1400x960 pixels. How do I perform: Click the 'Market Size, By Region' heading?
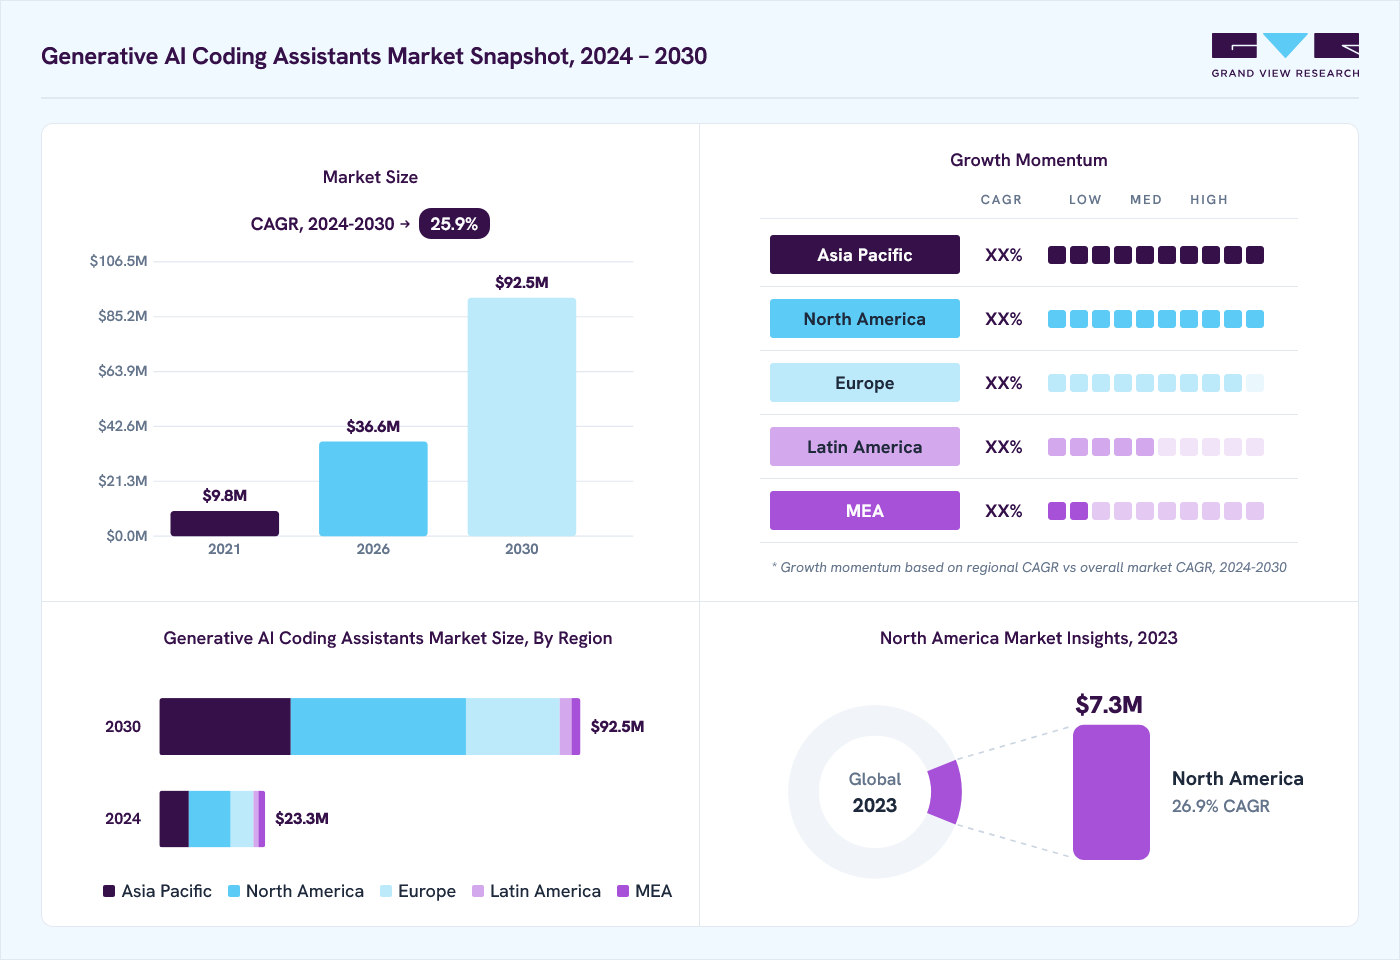click(x=388, y=638)
